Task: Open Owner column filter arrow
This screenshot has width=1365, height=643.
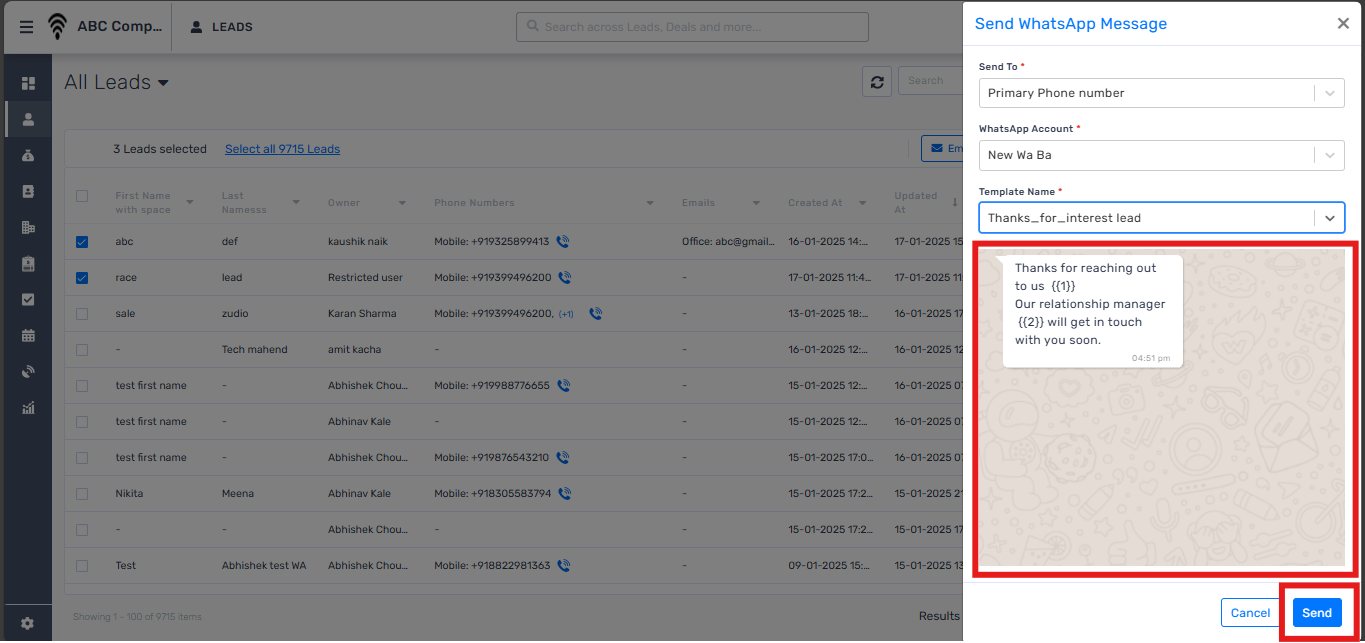Action: (x=402, y=203)
